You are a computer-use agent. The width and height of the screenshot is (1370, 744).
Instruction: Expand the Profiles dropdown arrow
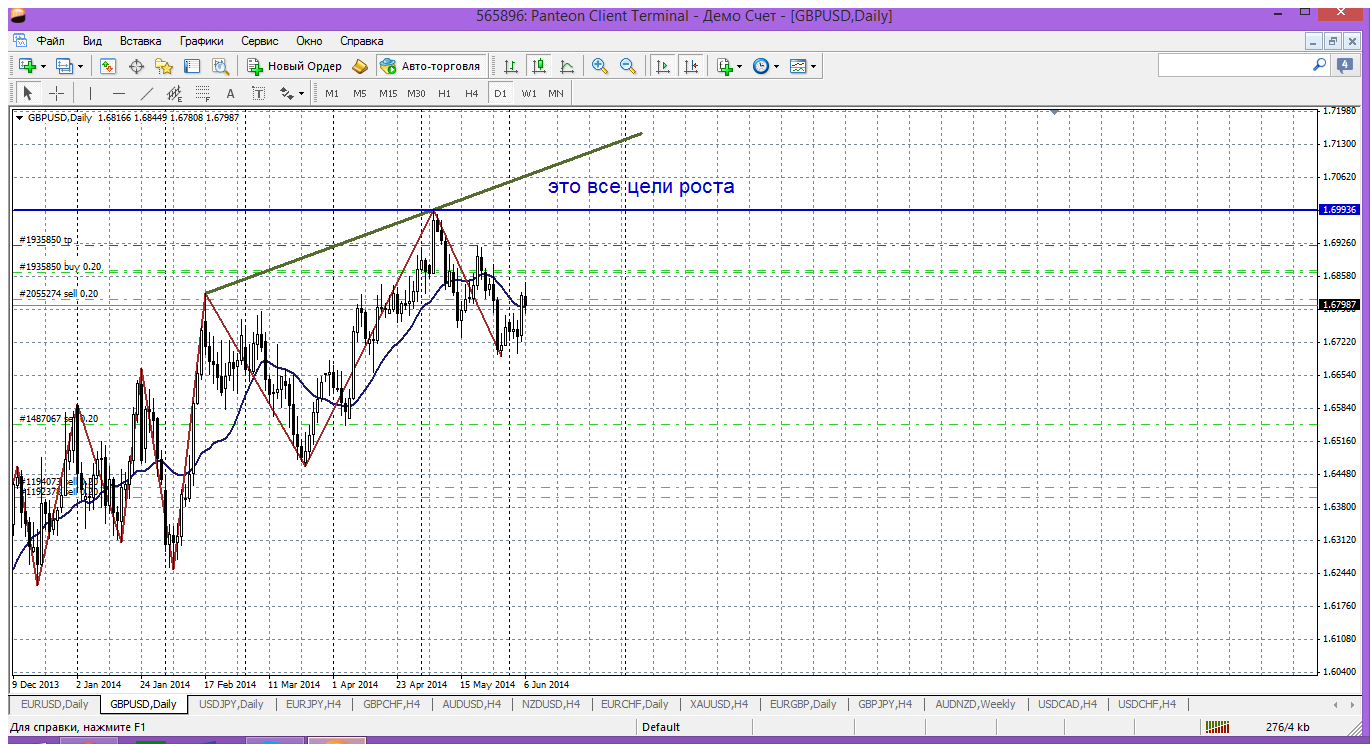(81, 66)
